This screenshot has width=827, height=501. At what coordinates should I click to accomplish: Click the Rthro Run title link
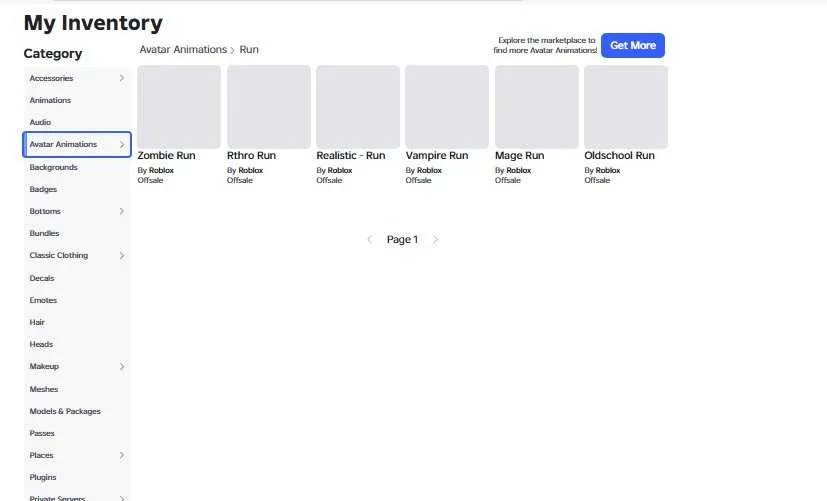[x=252, y=156]
